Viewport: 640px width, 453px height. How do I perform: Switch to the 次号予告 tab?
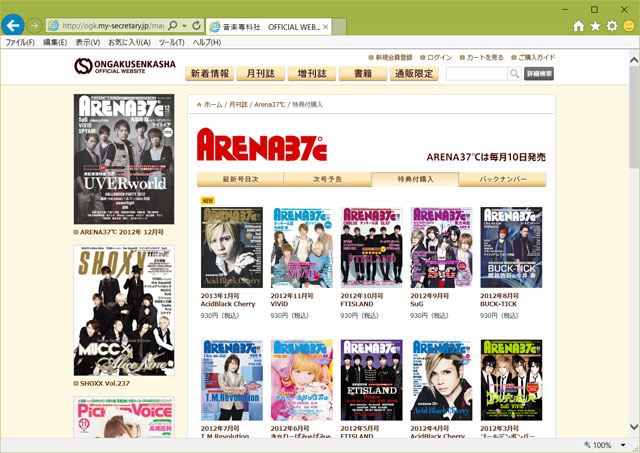point(327,179)
